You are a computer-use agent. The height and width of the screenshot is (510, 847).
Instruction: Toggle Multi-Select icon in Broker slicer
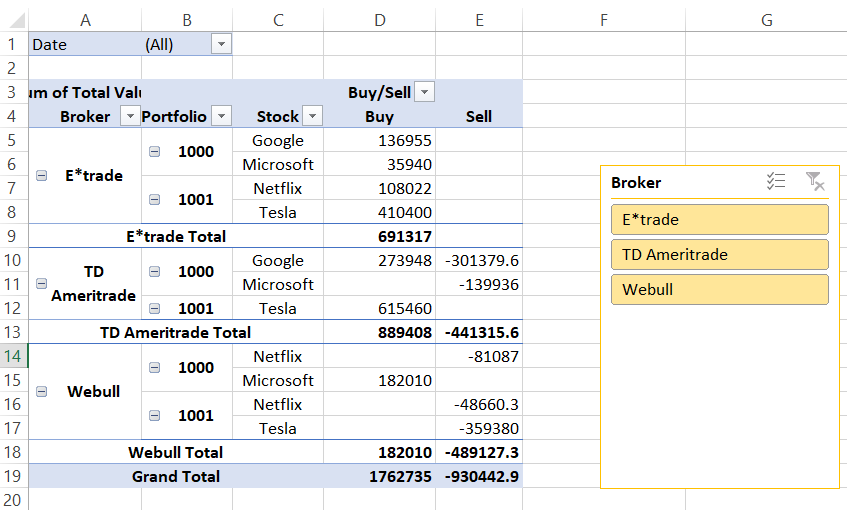pyautogui.click(x=776, y=181)
